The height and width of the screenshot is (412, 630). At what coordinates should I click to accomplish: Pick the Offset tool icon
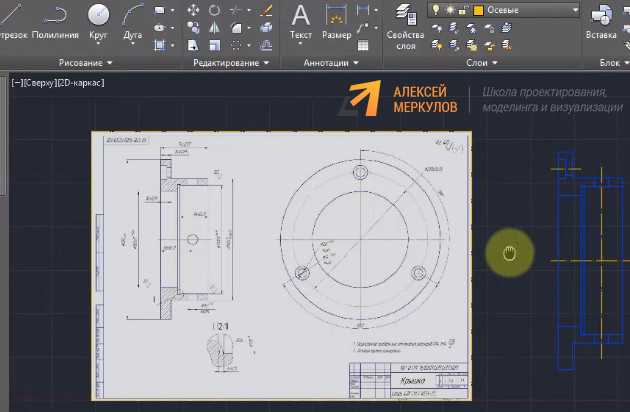pos(266,45)
